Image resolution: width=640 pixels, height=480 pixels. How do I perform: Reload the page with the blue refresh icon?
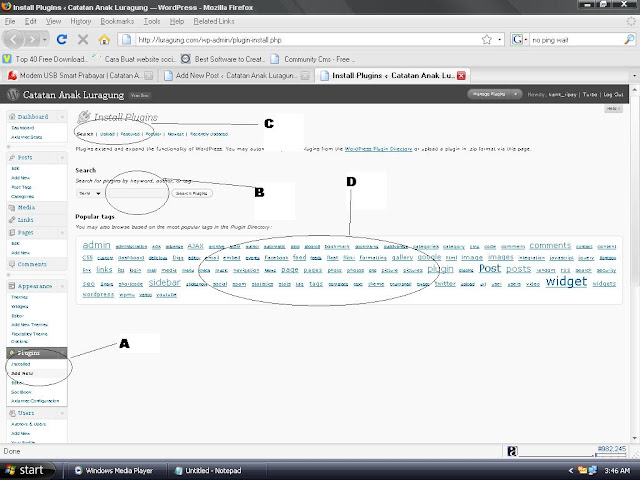[62, 39]
